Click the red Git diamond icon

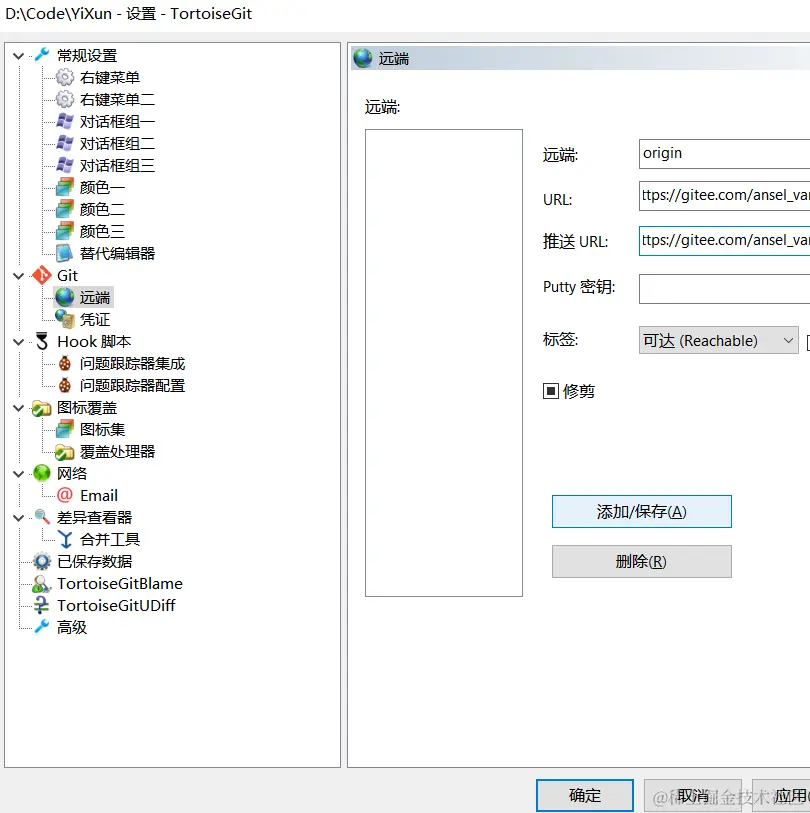tap(42, 275)
